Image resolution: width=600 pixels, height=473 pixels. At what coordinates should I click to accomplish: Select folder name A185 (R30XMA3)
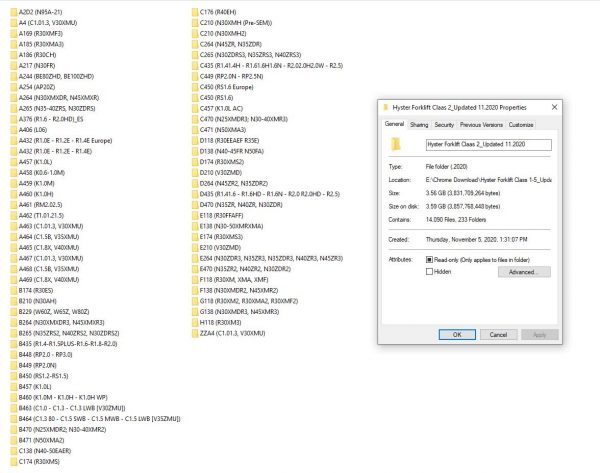pyautogui.click(x=41, y=44)
